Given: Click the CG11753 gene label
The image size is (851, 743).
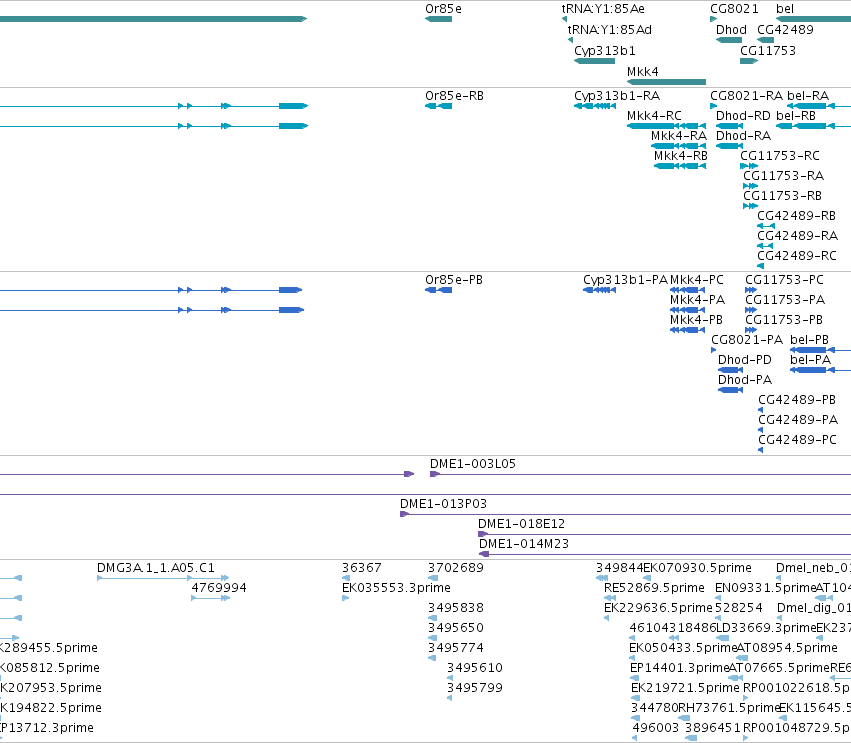Looking at the screenshot, I should point(767,51).
